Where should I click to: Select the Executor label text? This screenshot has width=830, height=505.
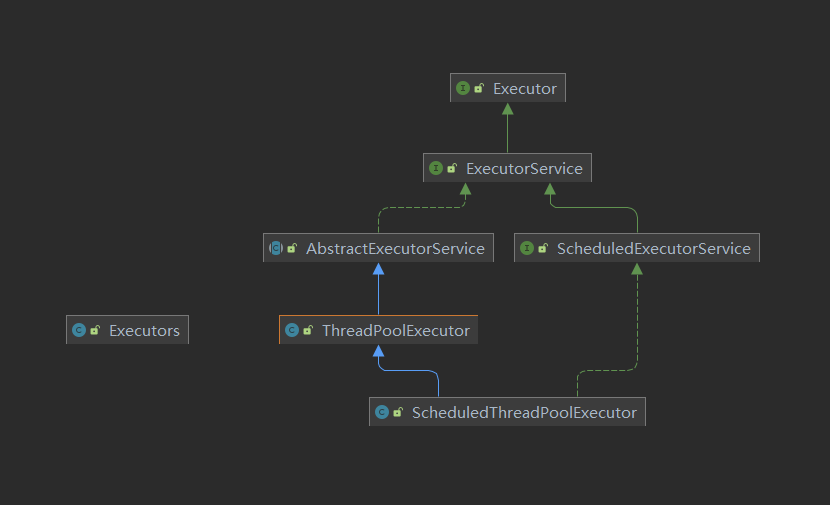(524, 88)
